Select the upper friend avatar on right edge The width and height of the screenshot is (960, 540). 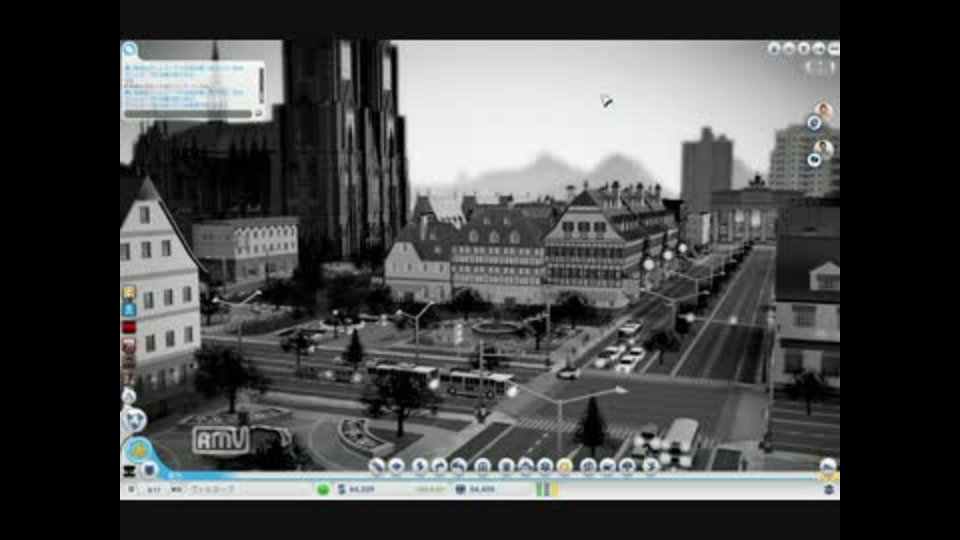tap(823, 110)
